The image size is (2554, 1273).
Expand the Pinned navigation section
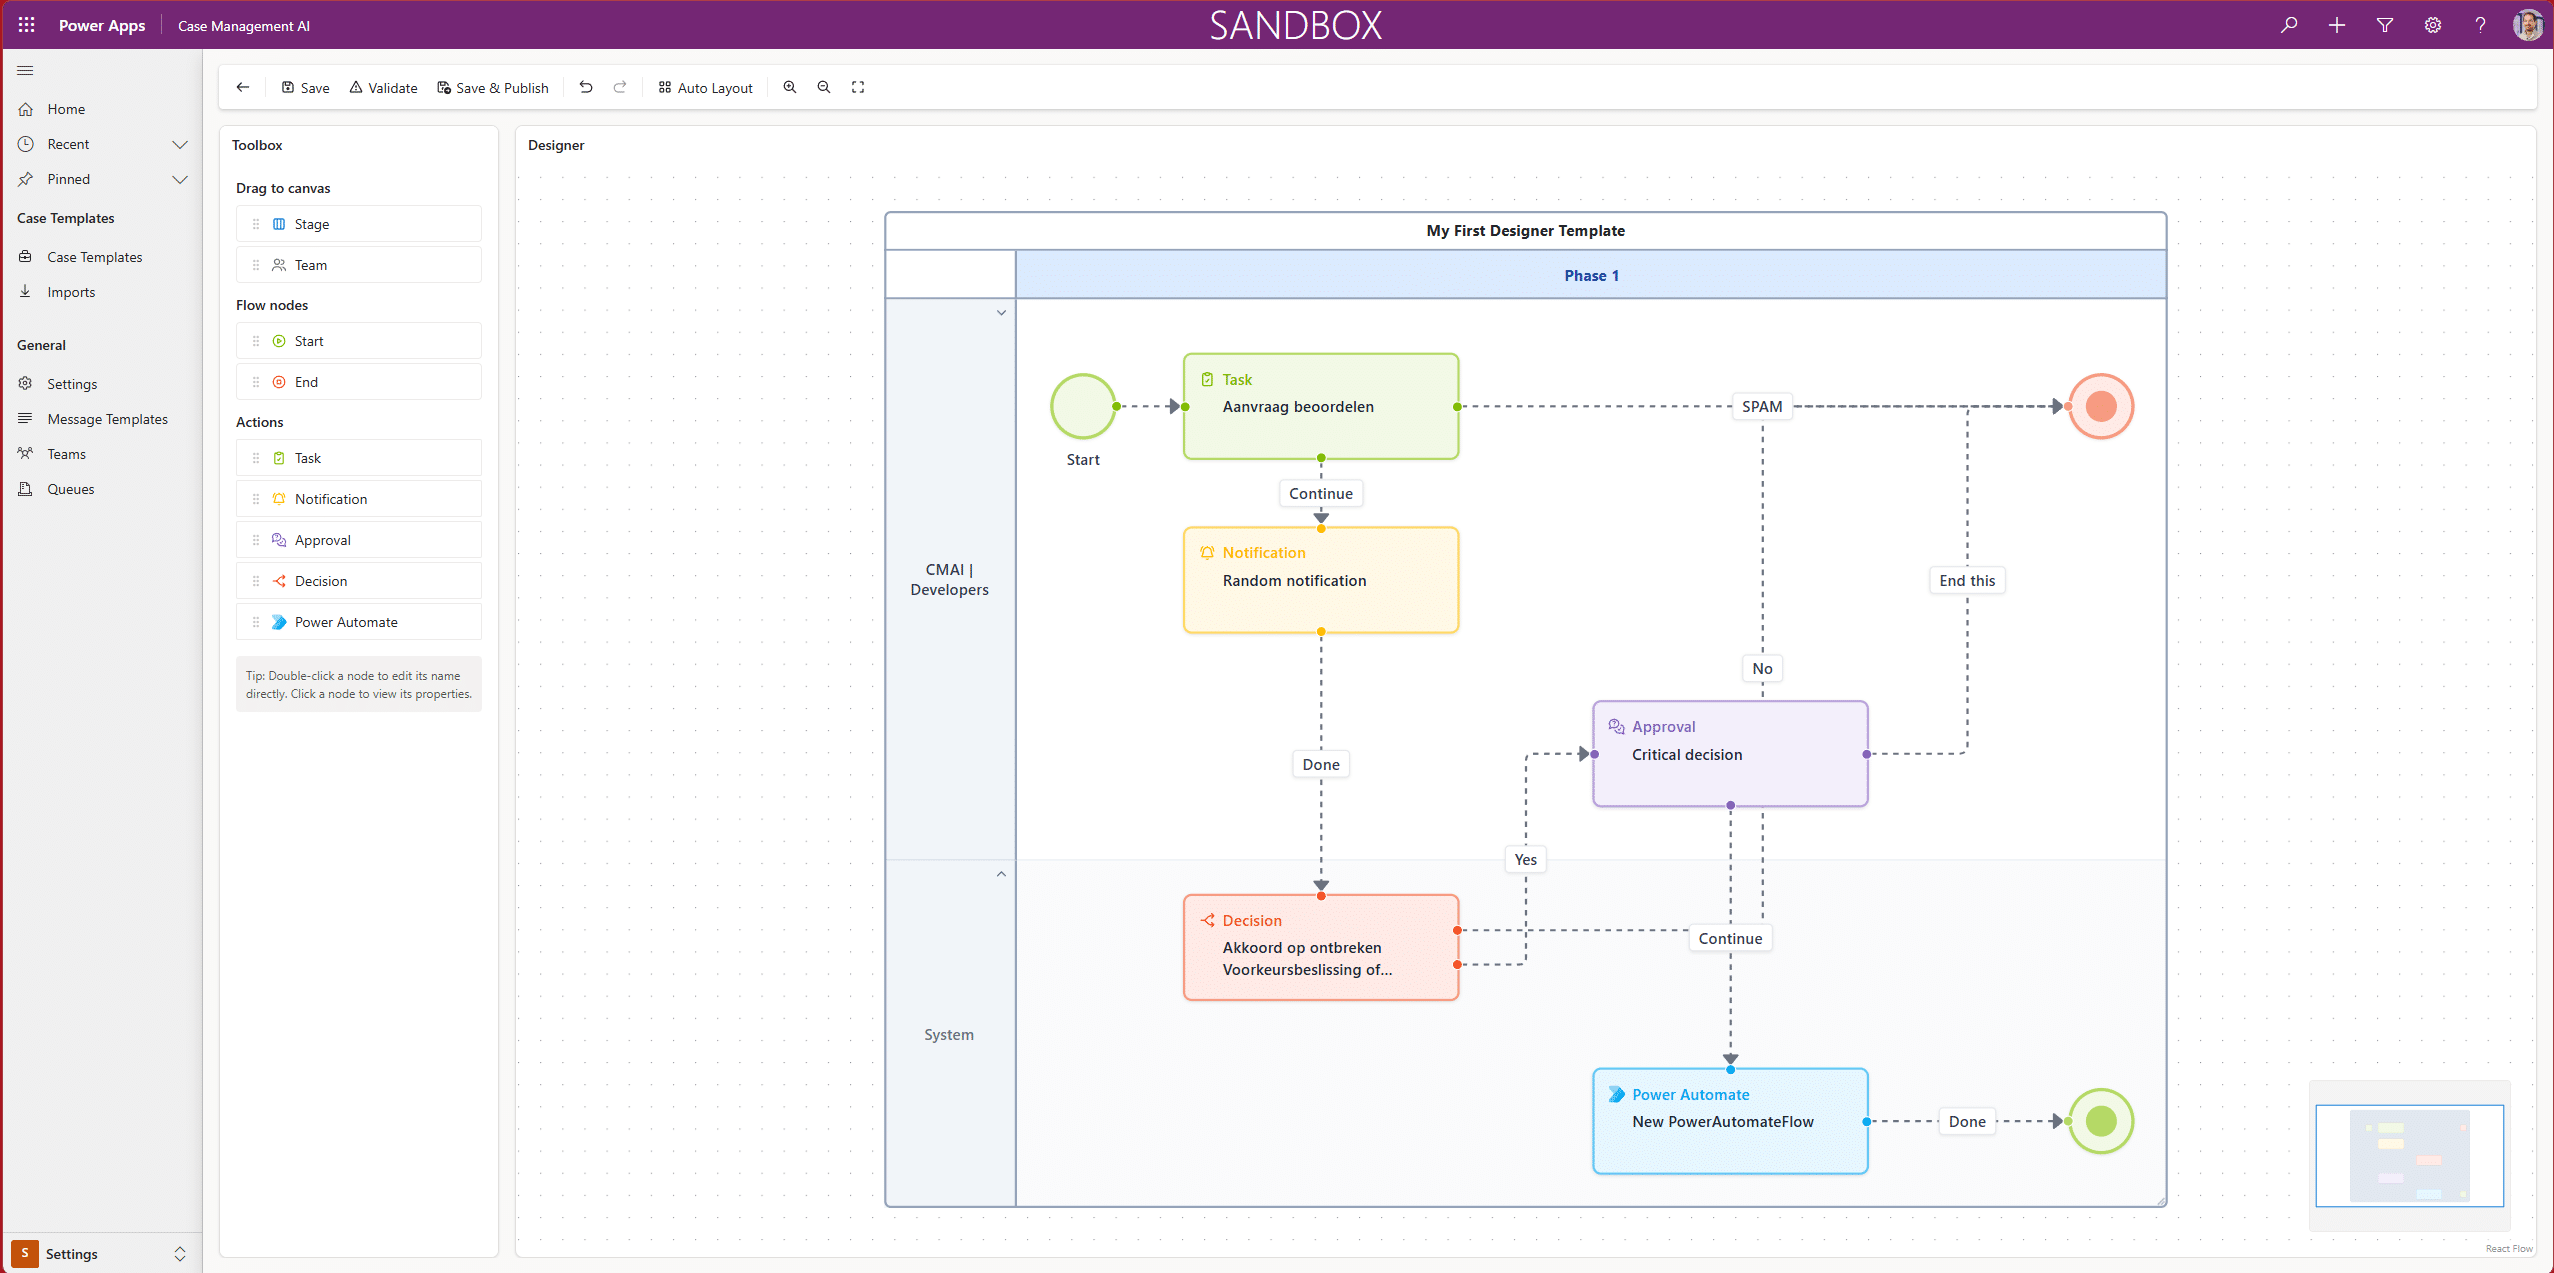pyautogui.click(x=180, y=179)
